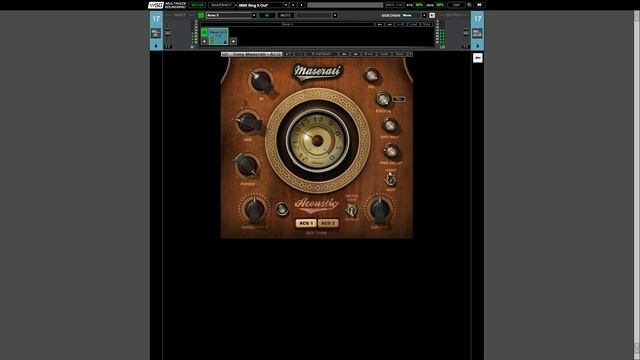This screenshot has height=360, width=640.
Task: Click the central VU meter dial
Action: click(318, 141)
